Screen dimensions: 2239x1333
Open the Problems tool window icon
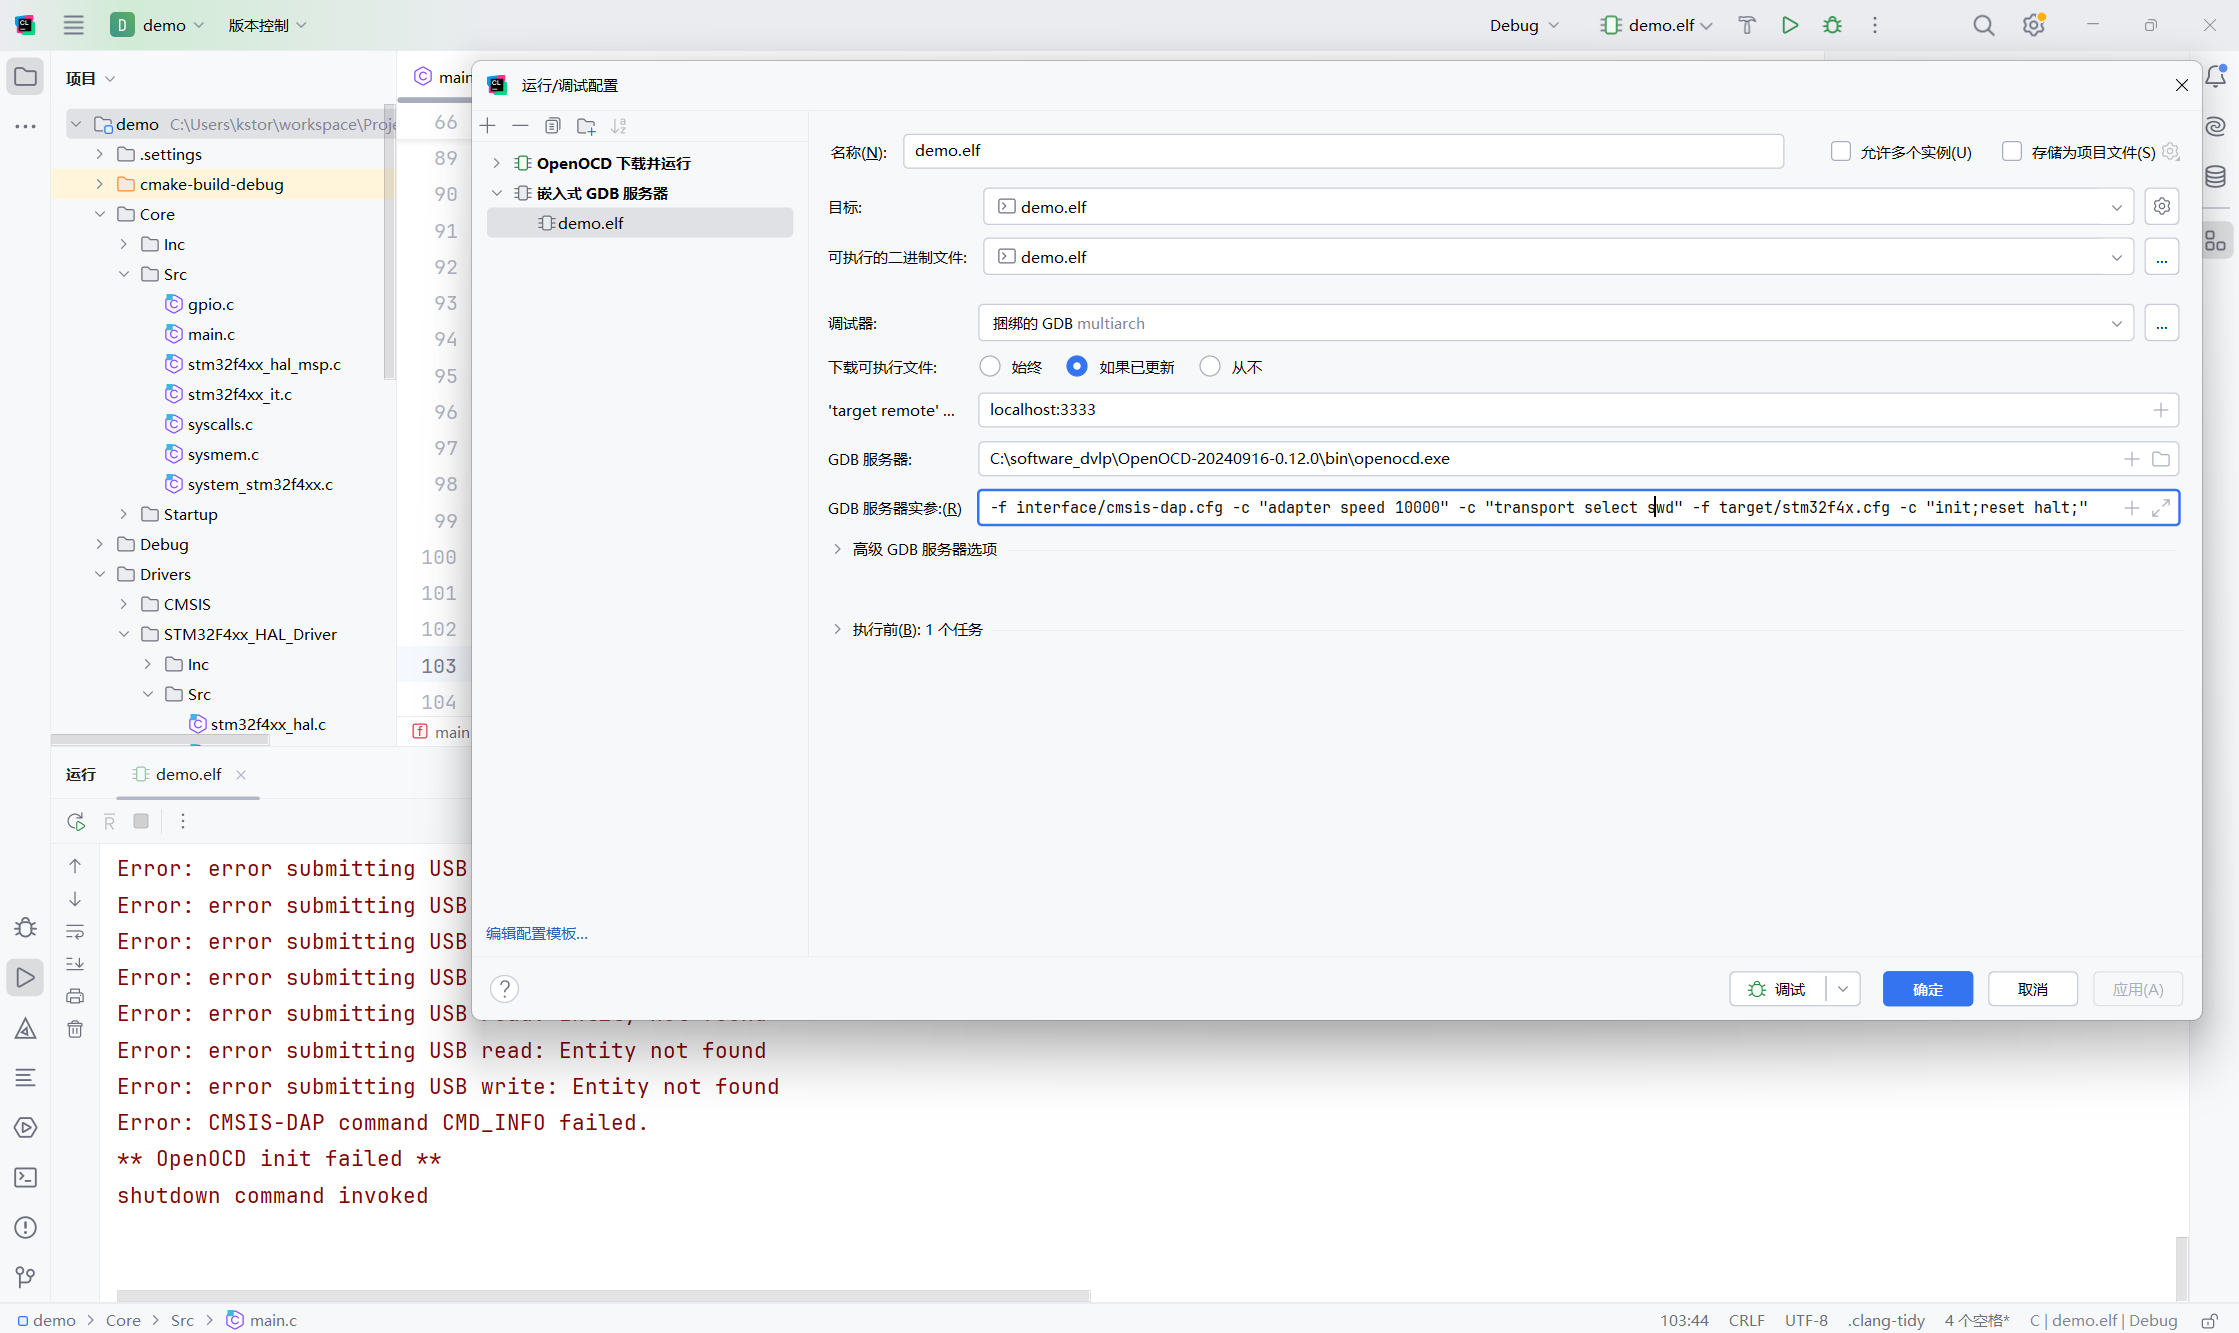(26, 1227)
